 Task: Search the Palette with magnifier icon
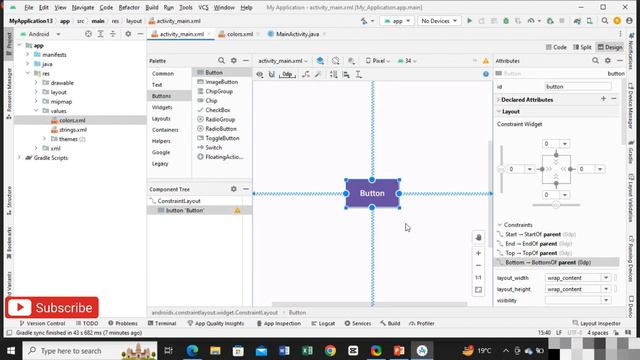click(x=221, y=60)
